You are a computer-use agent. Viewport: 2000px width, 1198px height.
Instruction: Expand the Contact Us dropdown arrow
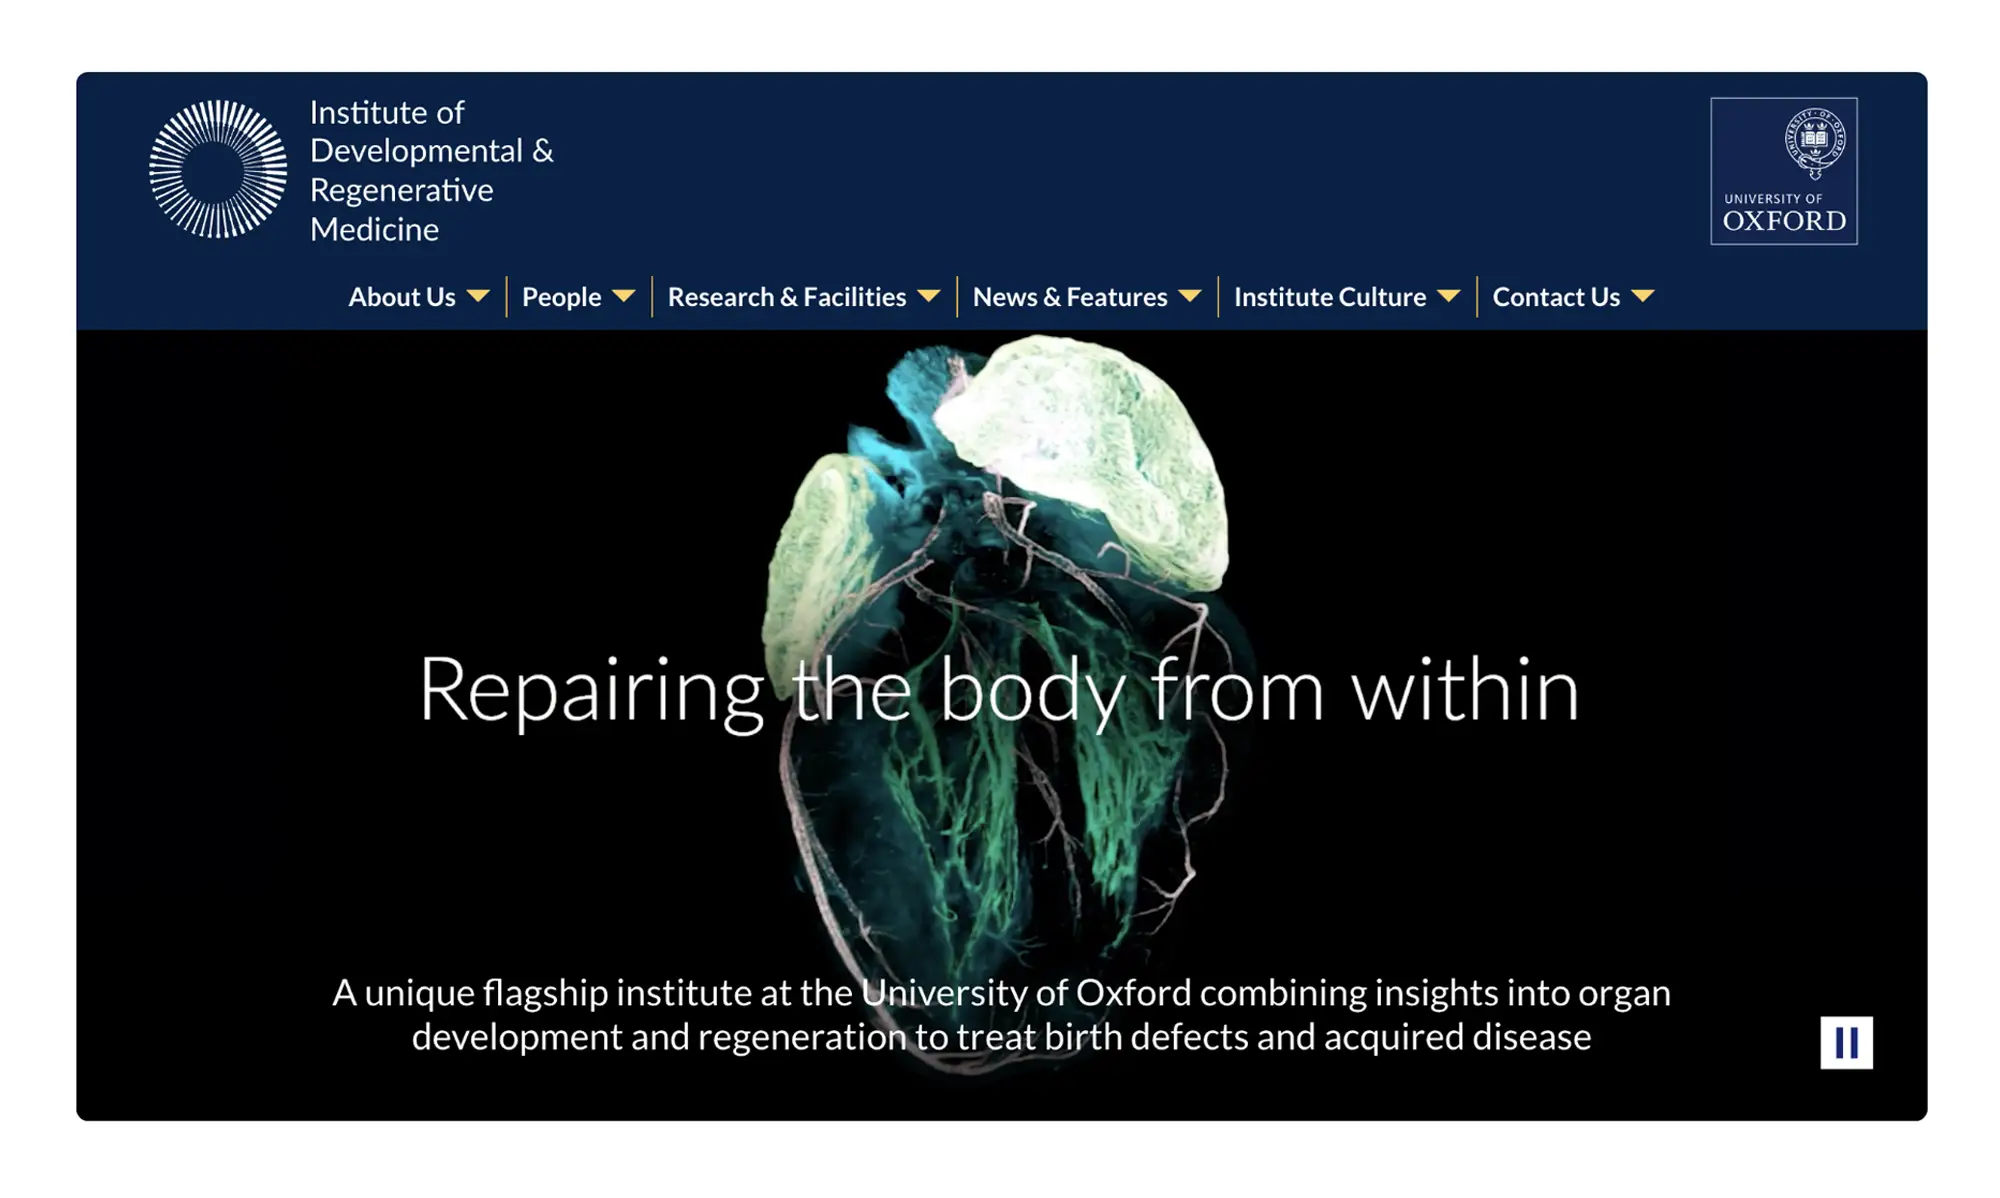point(1643,296)
